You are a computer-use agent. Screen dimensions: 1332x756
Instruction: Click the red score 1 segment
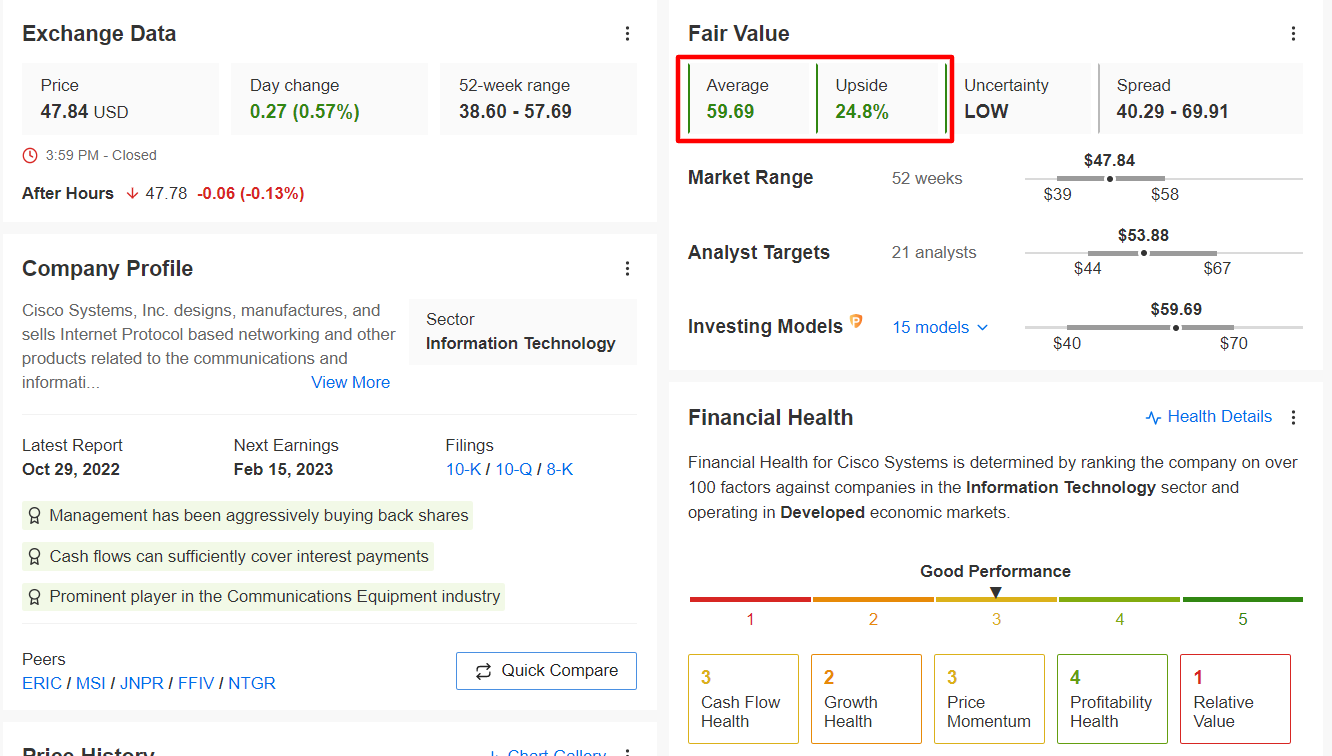pos(750,600)
